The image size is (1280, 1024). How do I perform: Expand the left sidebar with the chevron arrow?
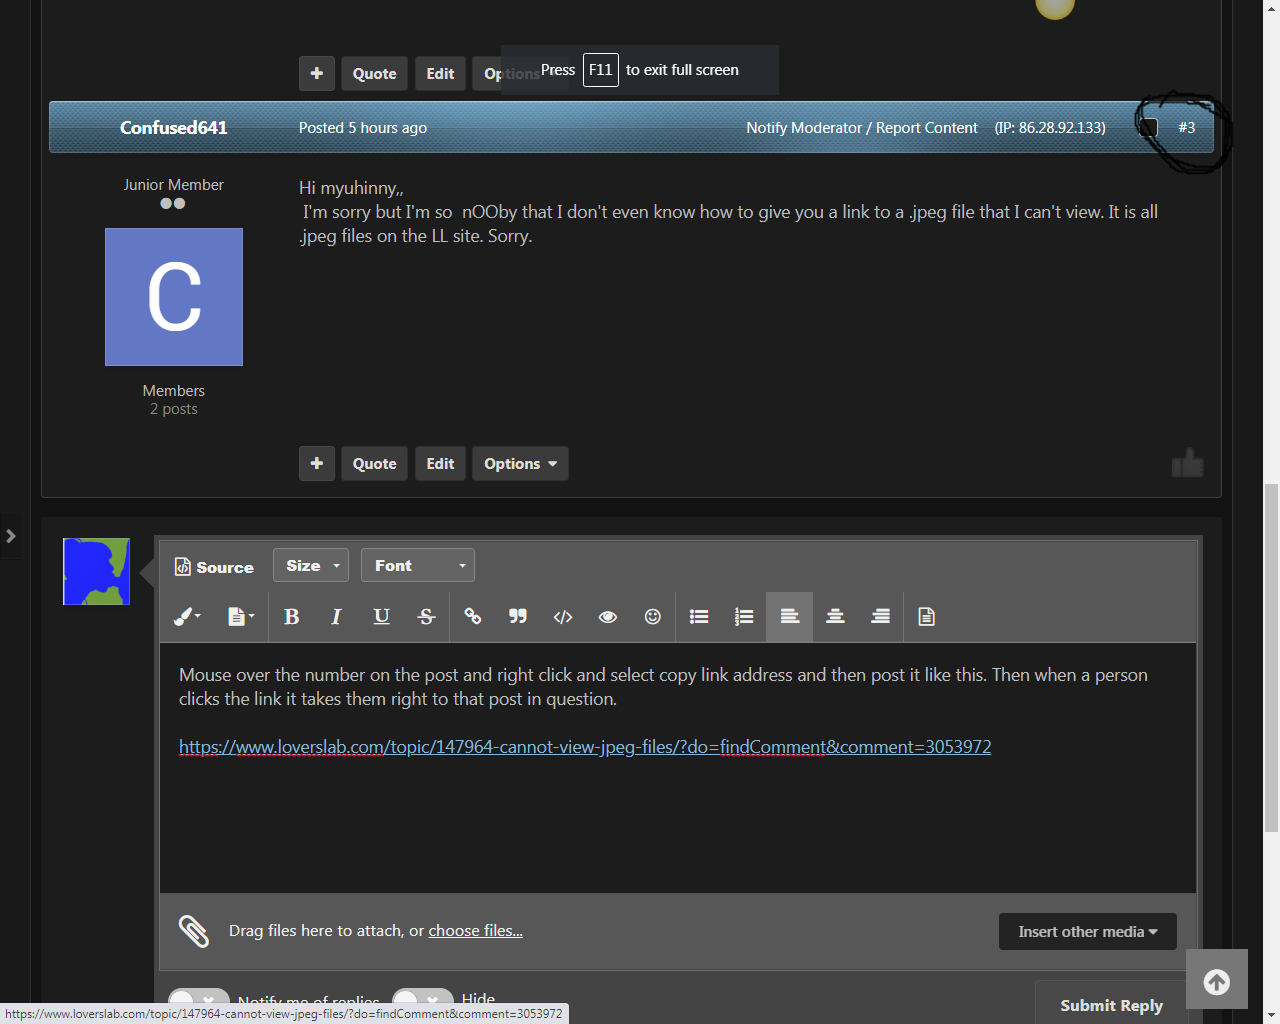(x=10, y=536)
